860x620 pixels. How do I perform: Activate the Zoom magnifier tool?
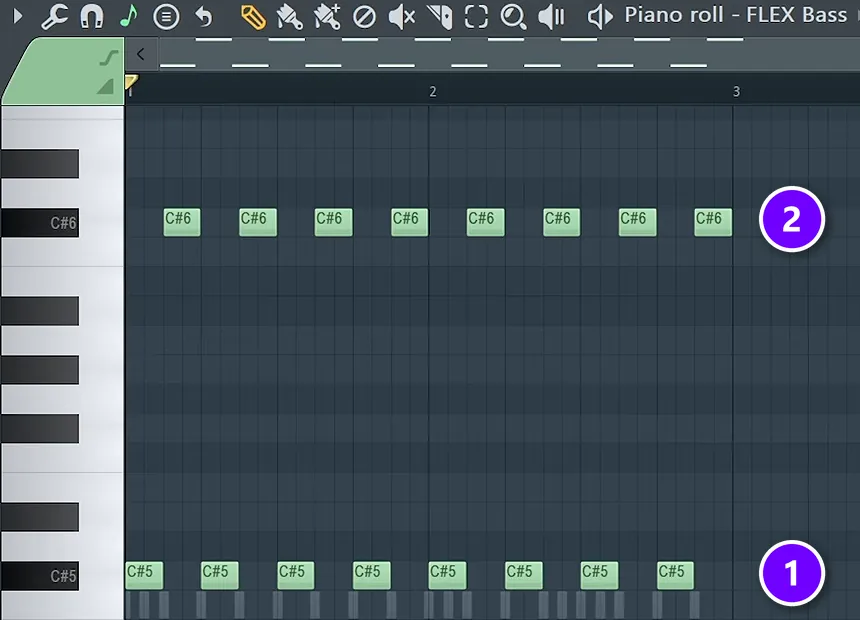[513, 17]
